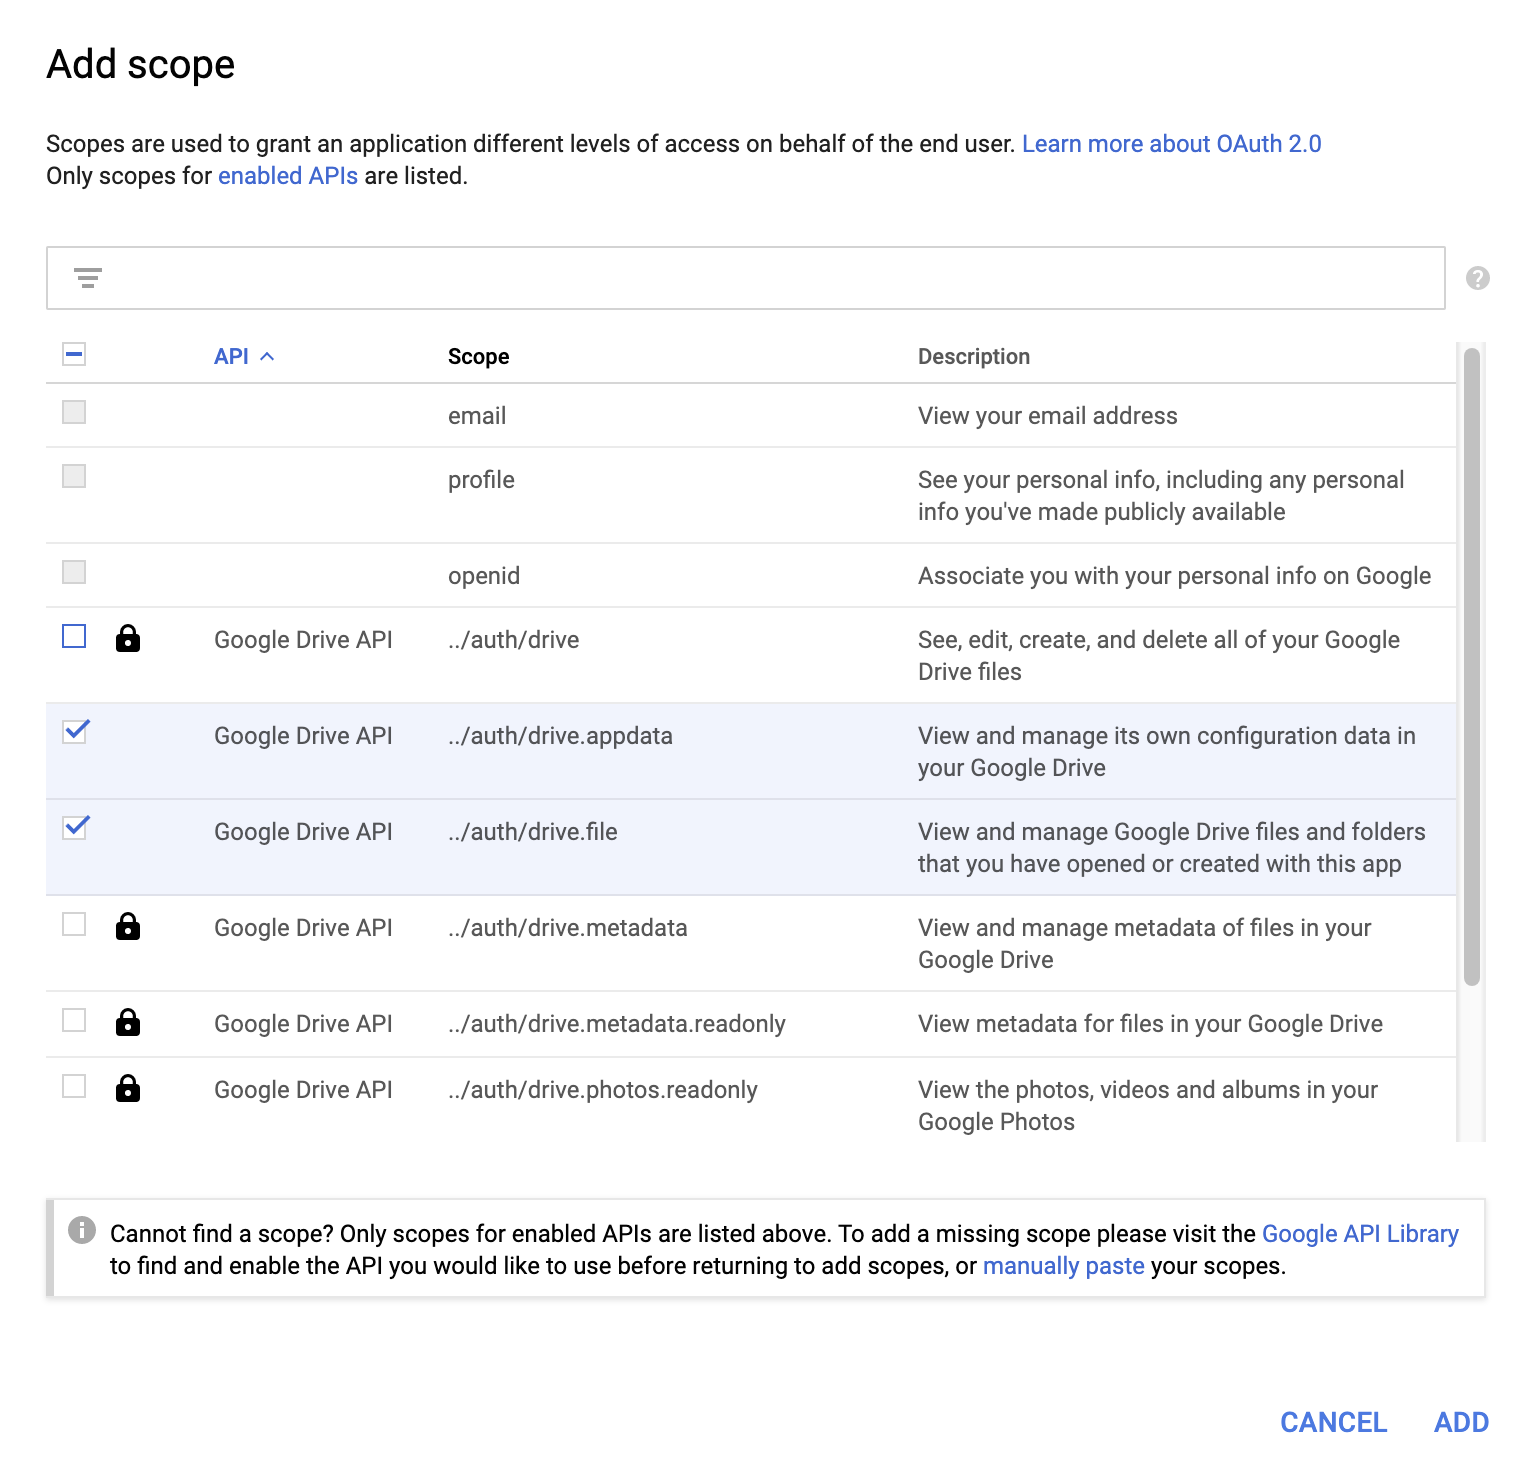Sort by the API column header
Image resolution: width=1530 pixels, height=1468 pixels.
point(231,357)
